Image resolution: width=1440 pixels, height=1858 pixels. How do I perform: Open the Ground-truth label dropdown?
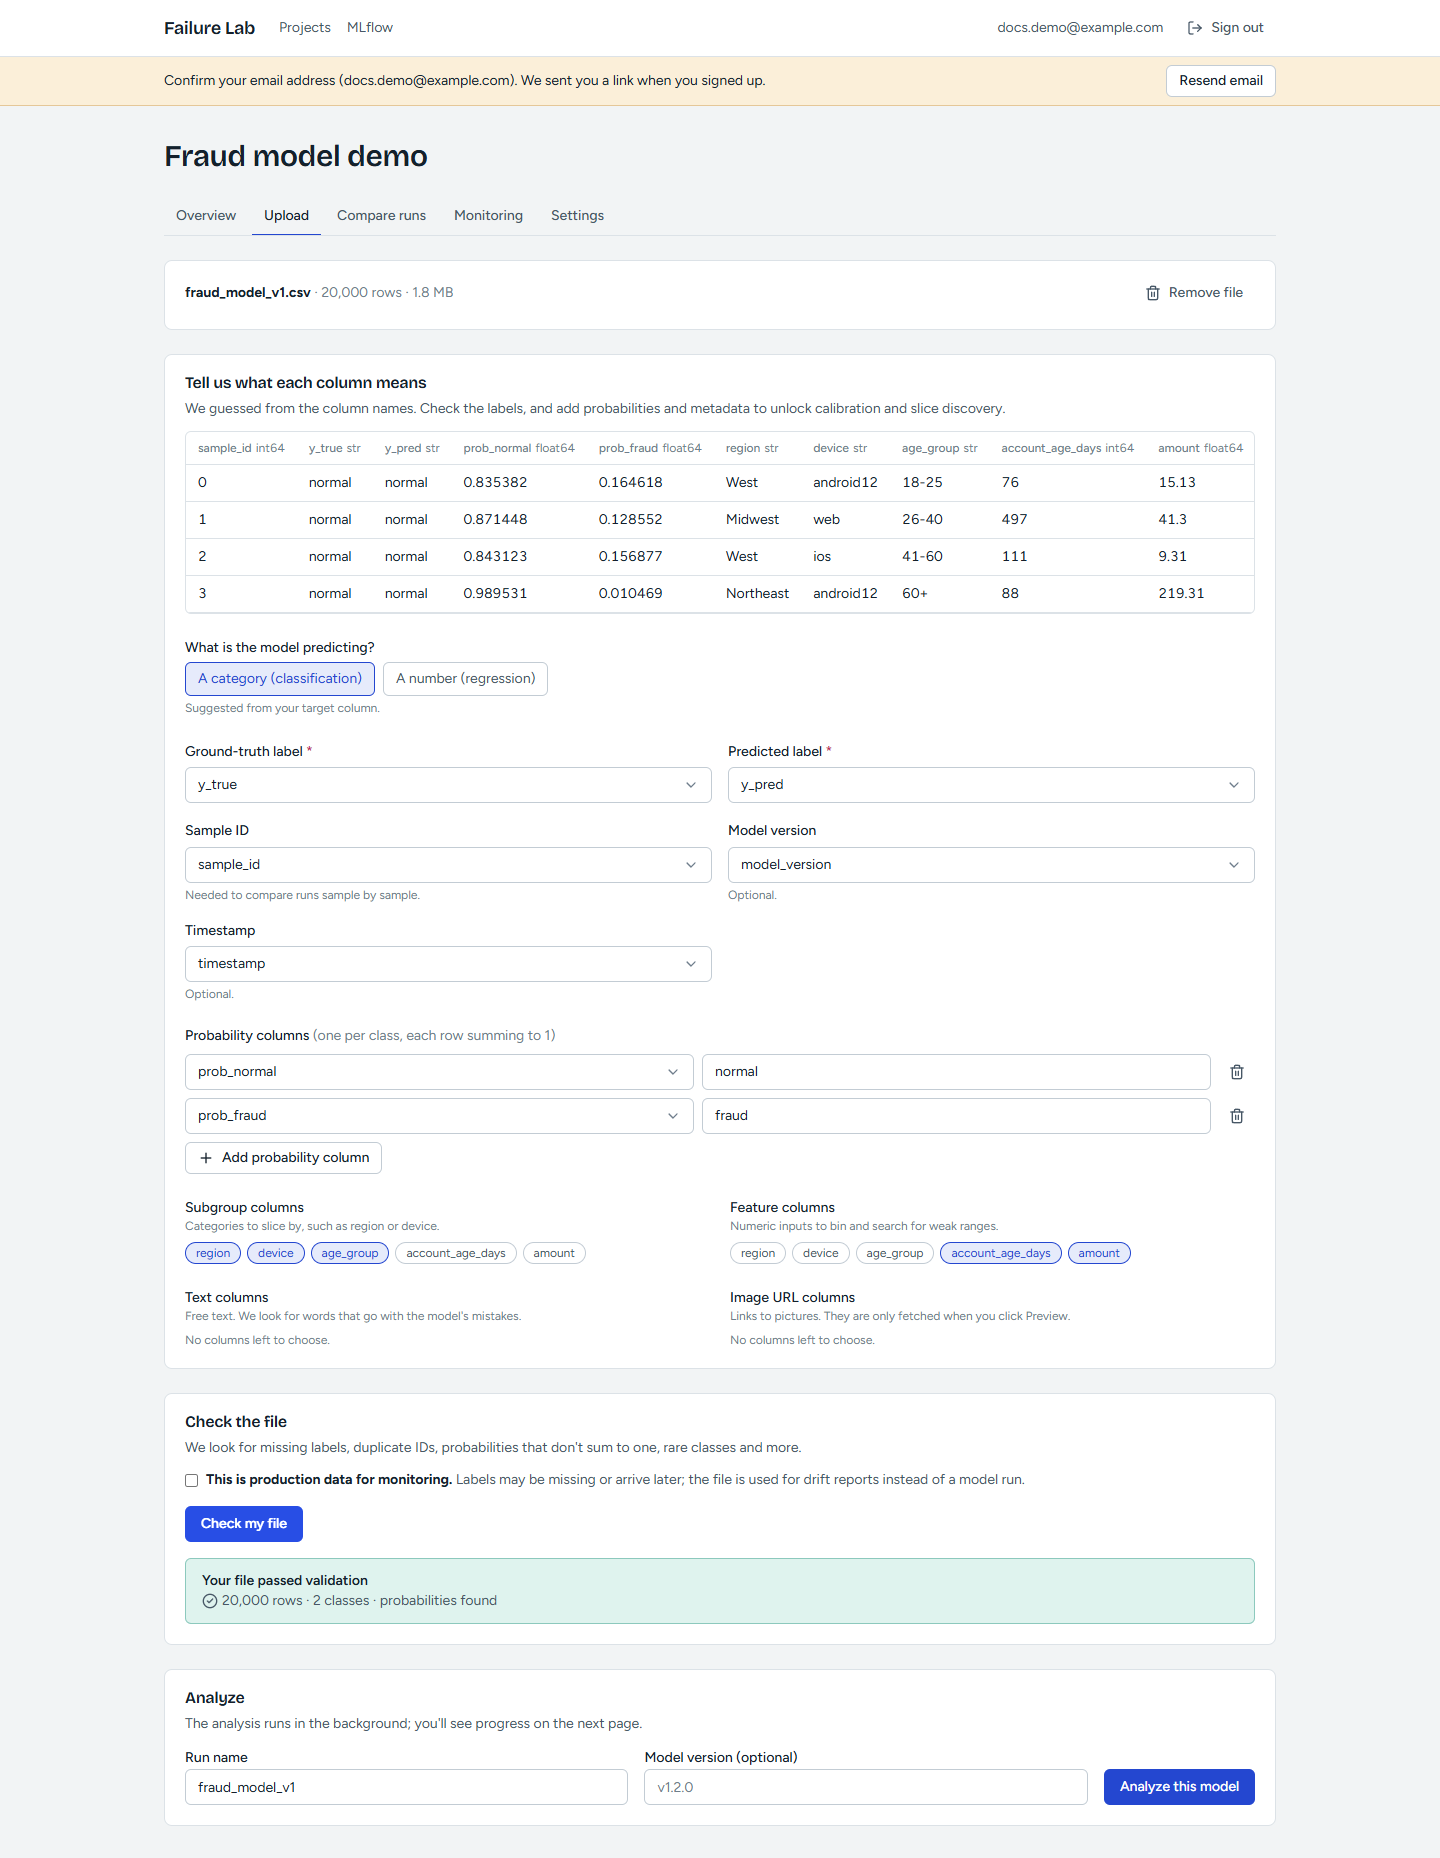click(448, 785)
